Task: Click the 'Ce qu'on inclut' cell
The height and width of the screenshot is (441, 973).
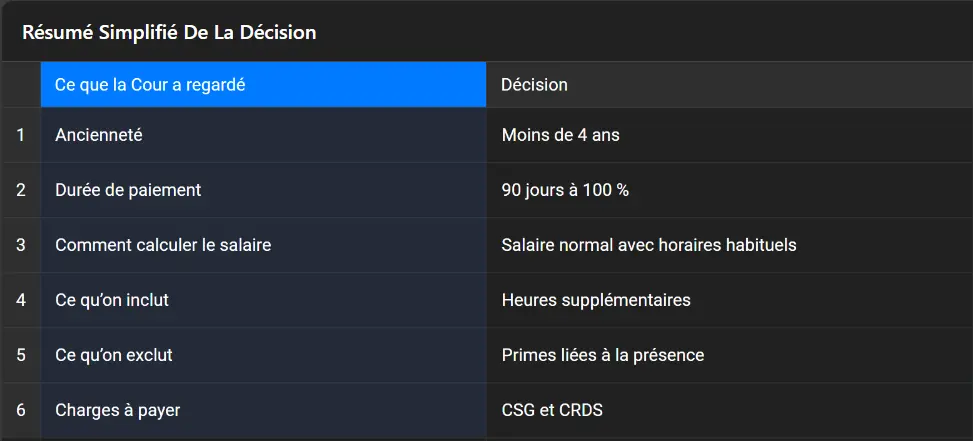Action: tap(263, 300)
